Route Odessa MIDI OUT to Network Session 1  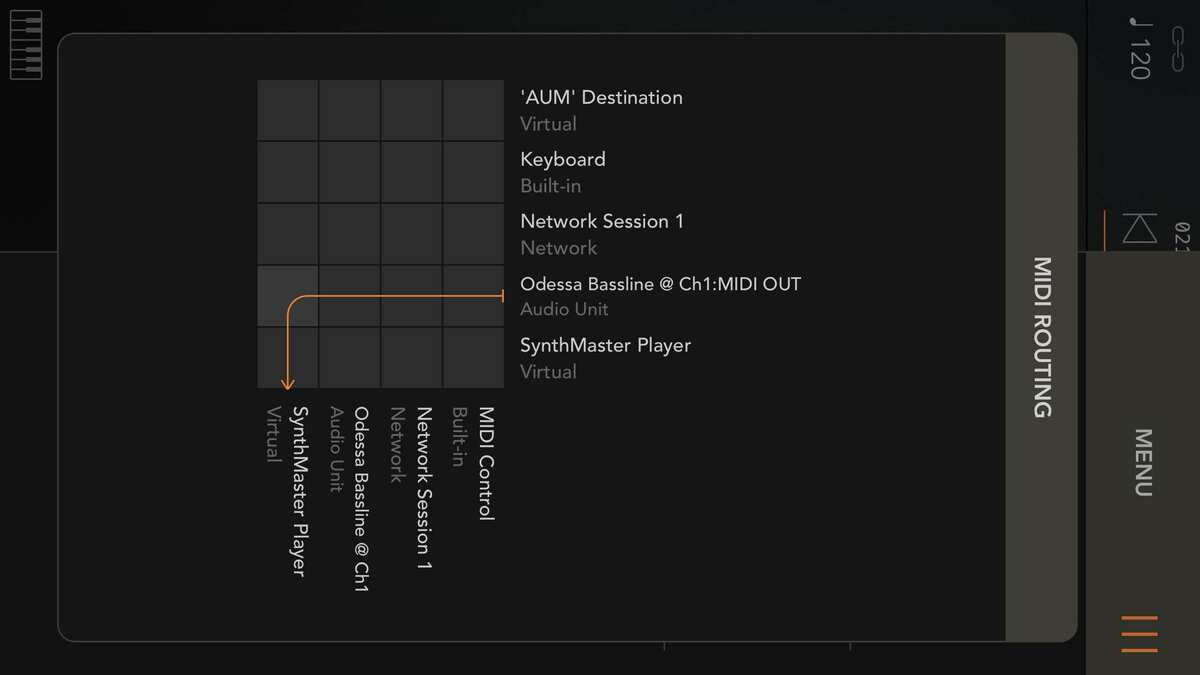point(412,296)
